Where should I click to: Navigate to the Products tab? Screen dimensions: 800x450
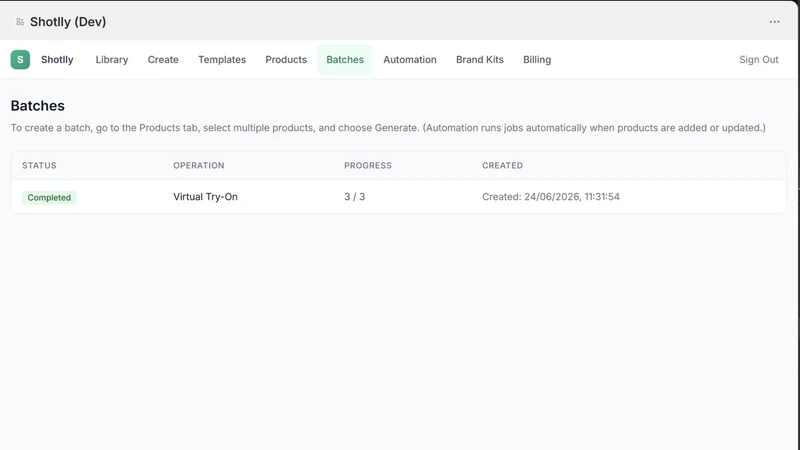point(286,60)
